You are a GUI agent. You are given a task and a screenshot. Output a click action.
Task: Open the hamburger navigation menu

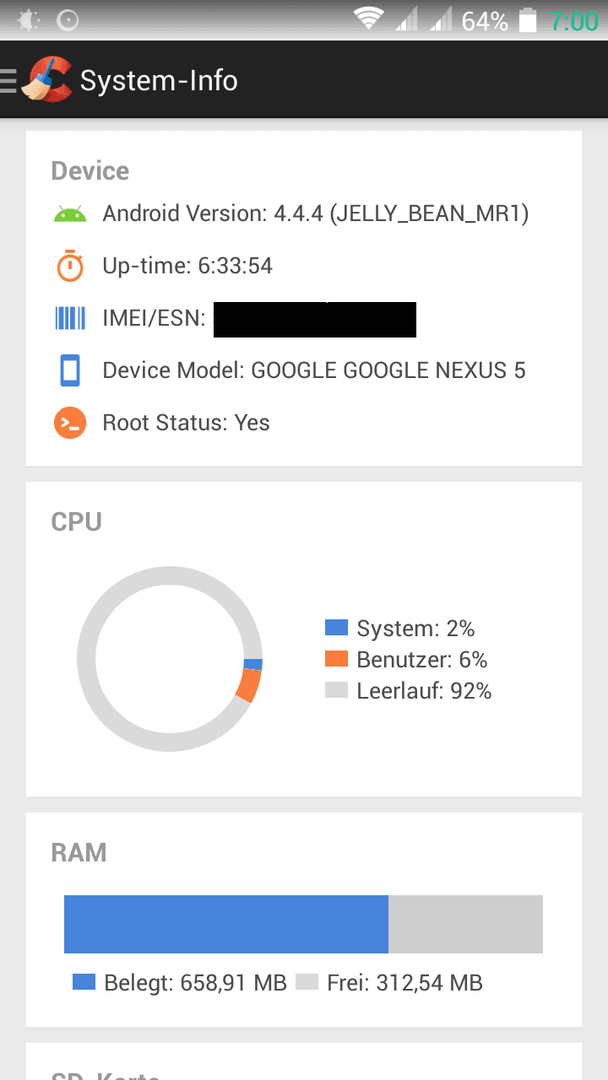click(x=8, y=81)
